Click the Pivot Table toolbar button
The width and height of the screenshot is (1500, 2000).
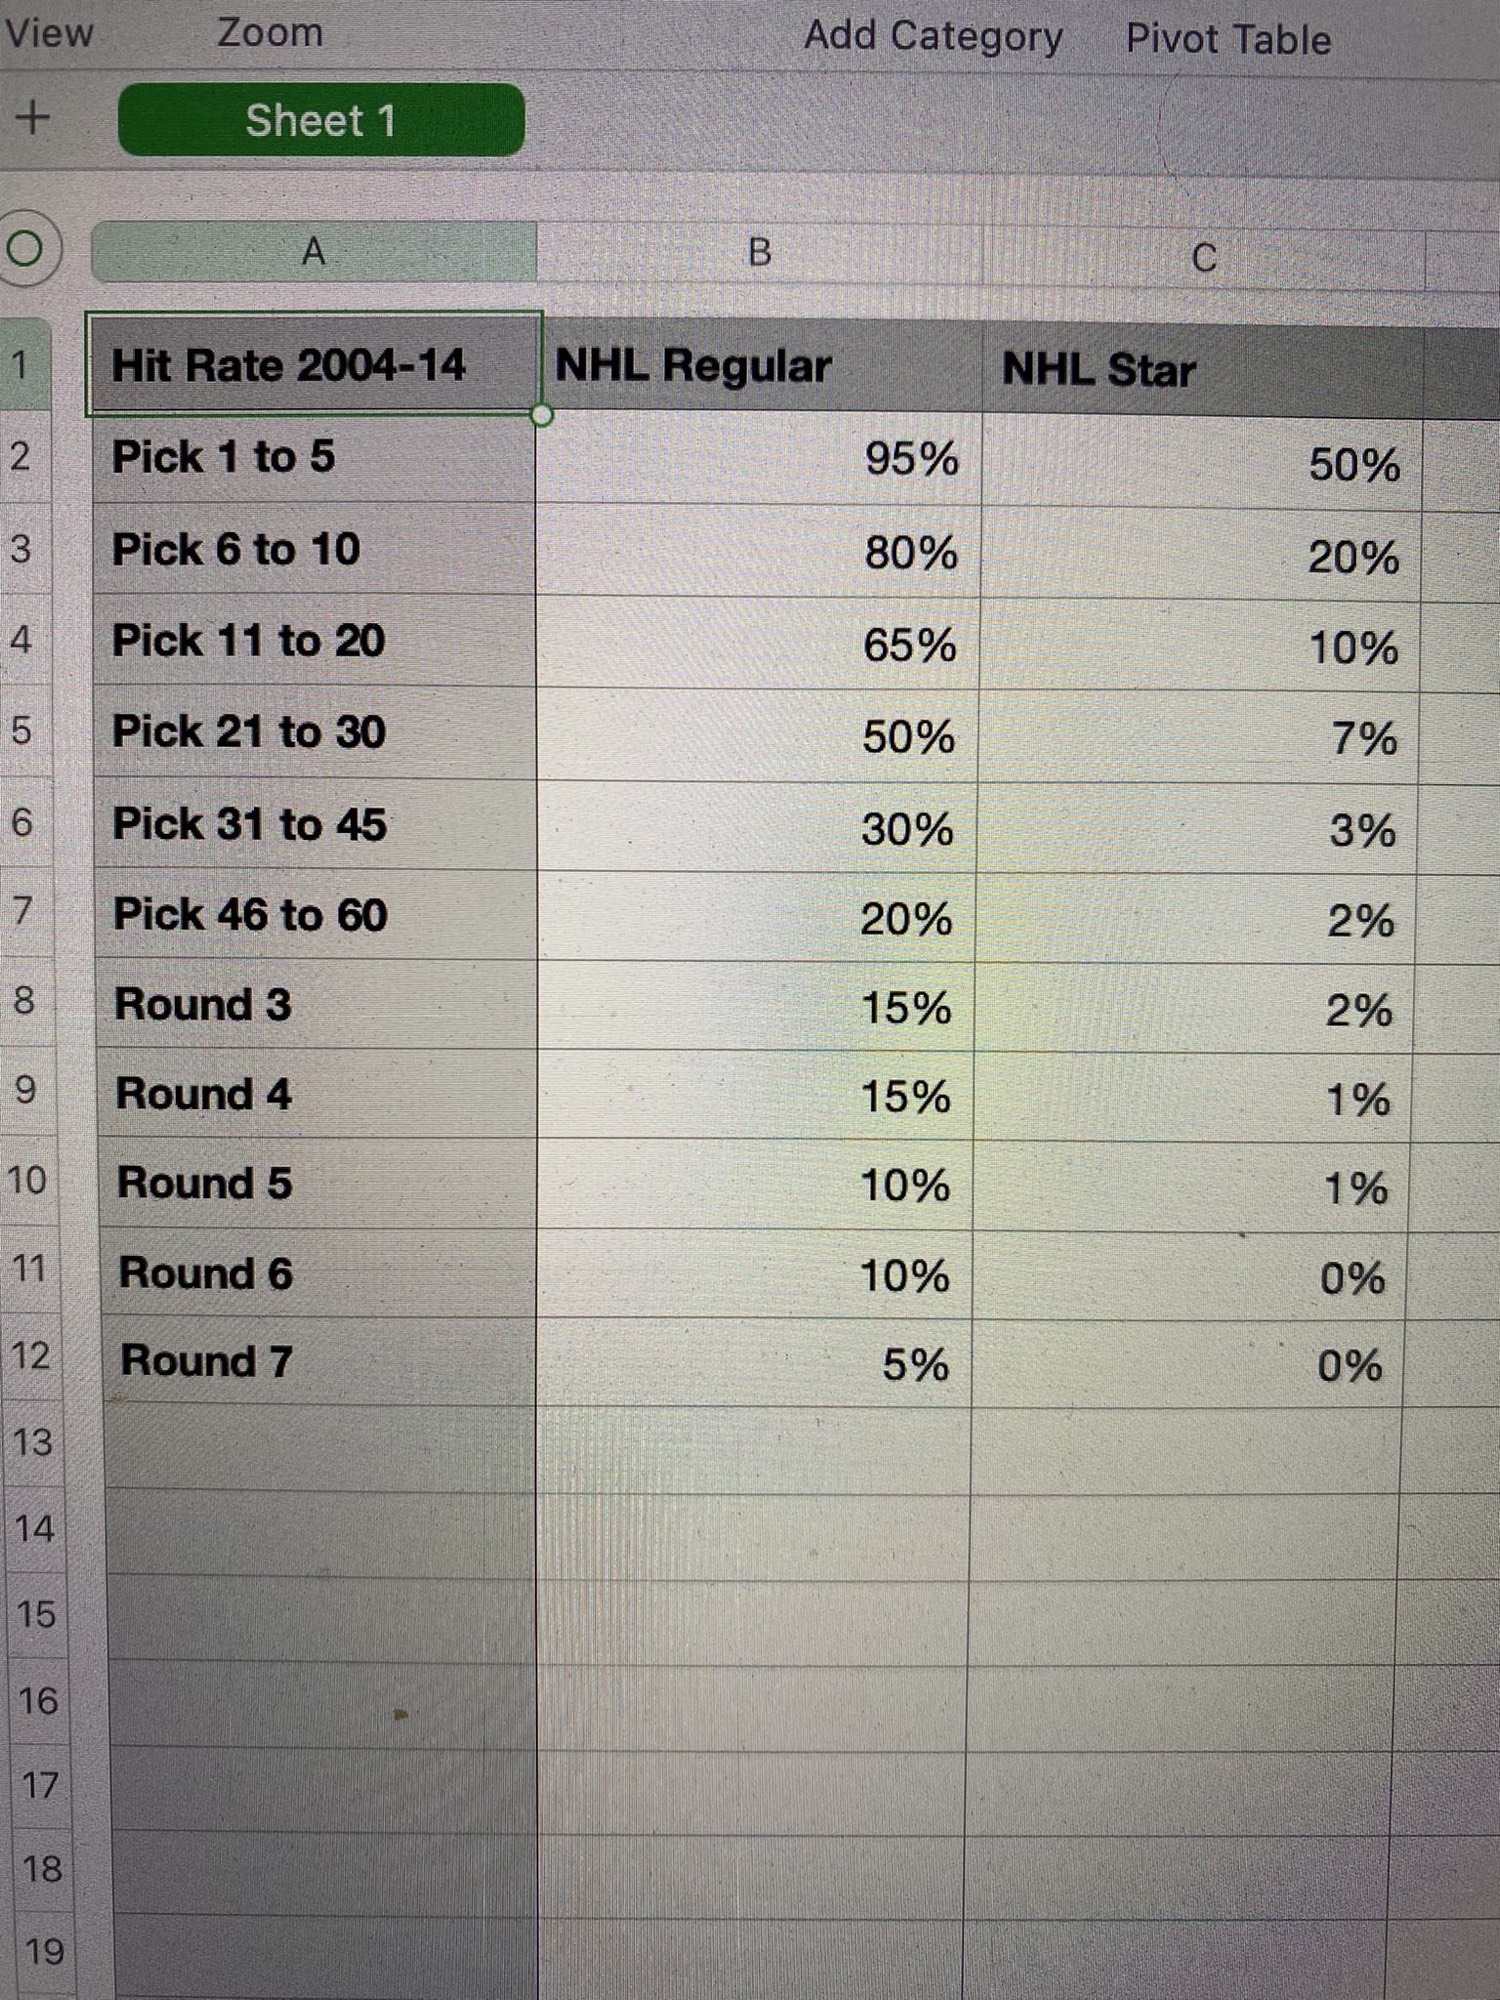1228,40
